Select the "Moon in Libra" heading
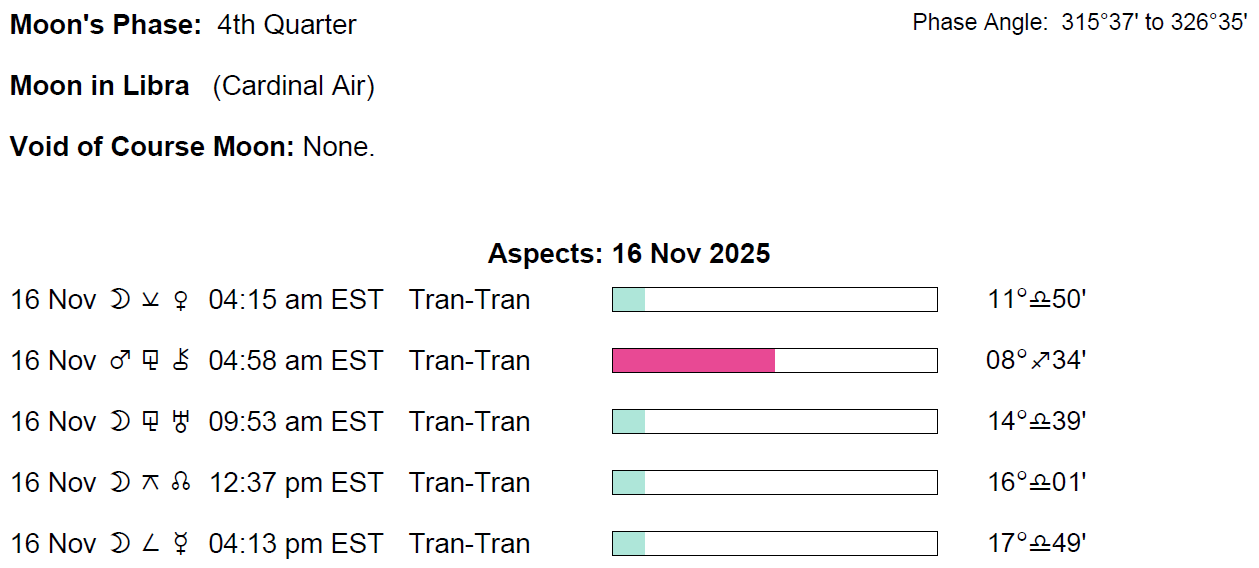The height and width of the screenshot is (568, 1259). pos(100,86)
